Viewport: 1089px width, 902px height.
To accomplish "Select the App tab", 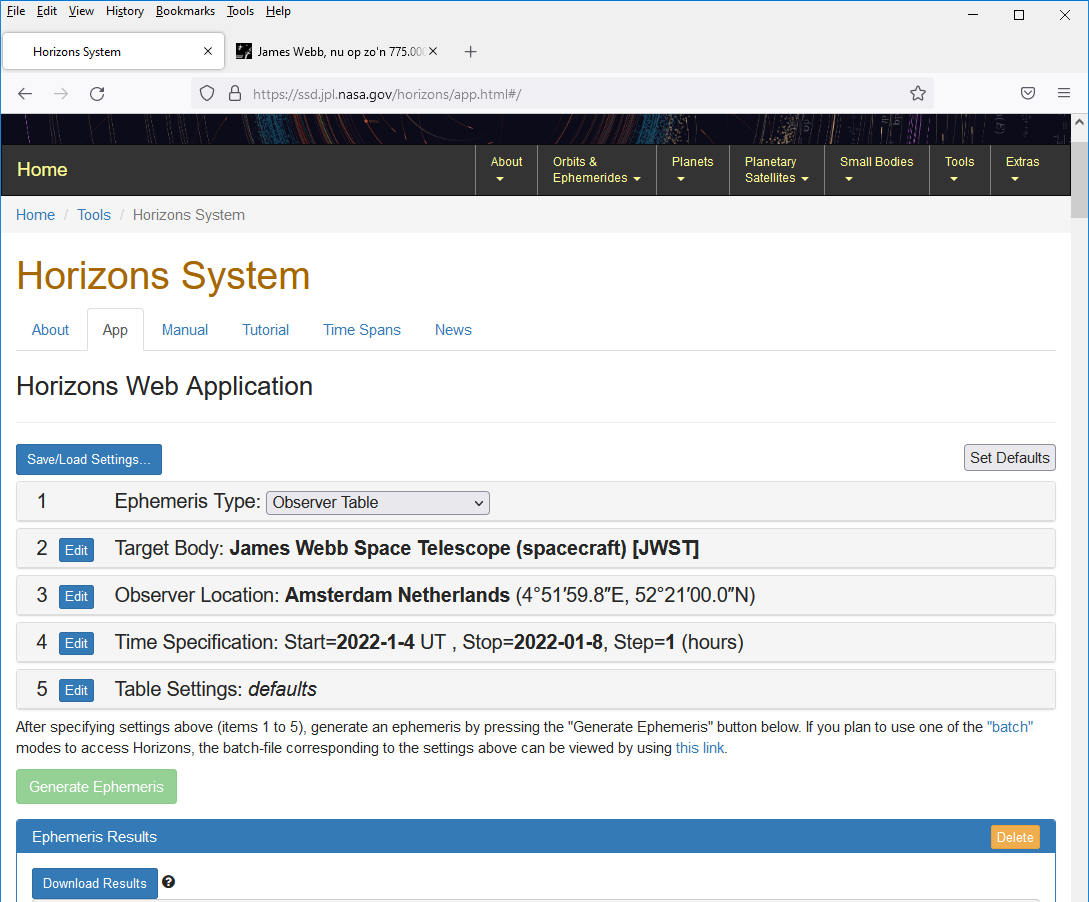I will pos(115,330).
